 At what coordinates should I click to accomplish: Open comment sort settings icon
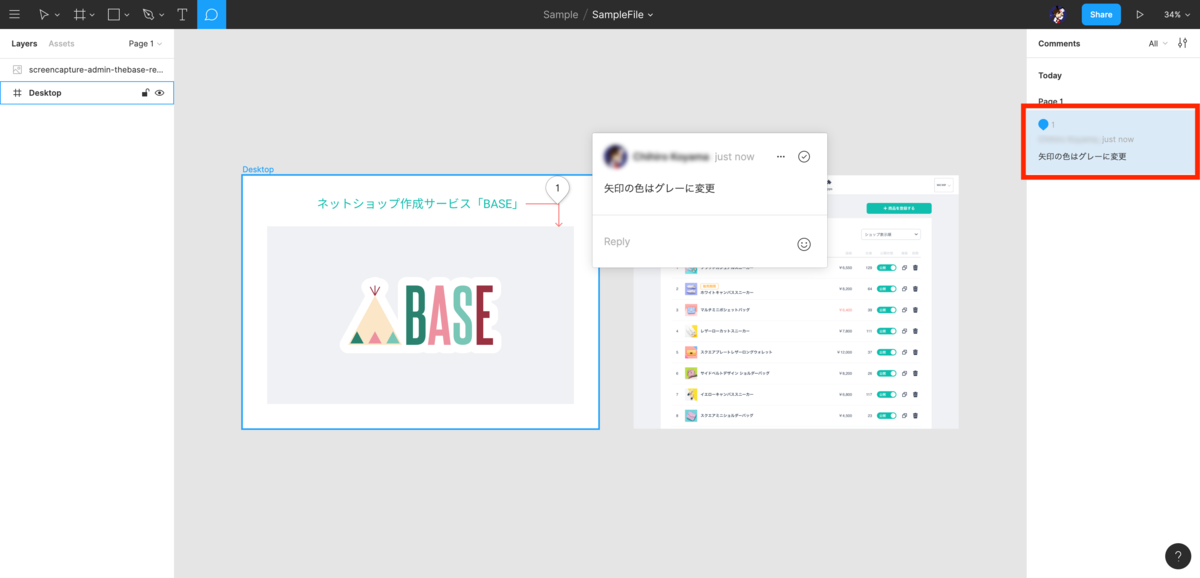point(1183,44)
